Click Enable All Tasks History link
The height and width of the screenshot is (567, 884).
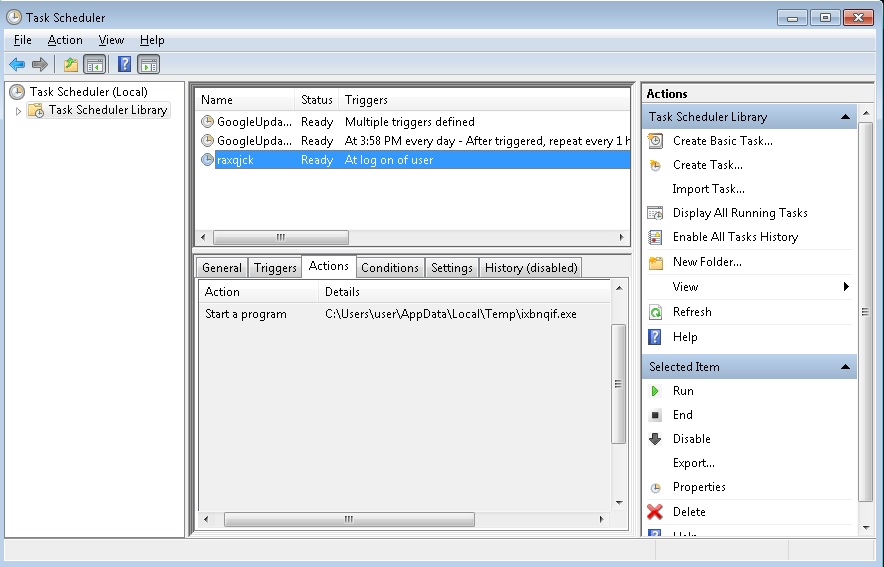[x=735, y=237]
